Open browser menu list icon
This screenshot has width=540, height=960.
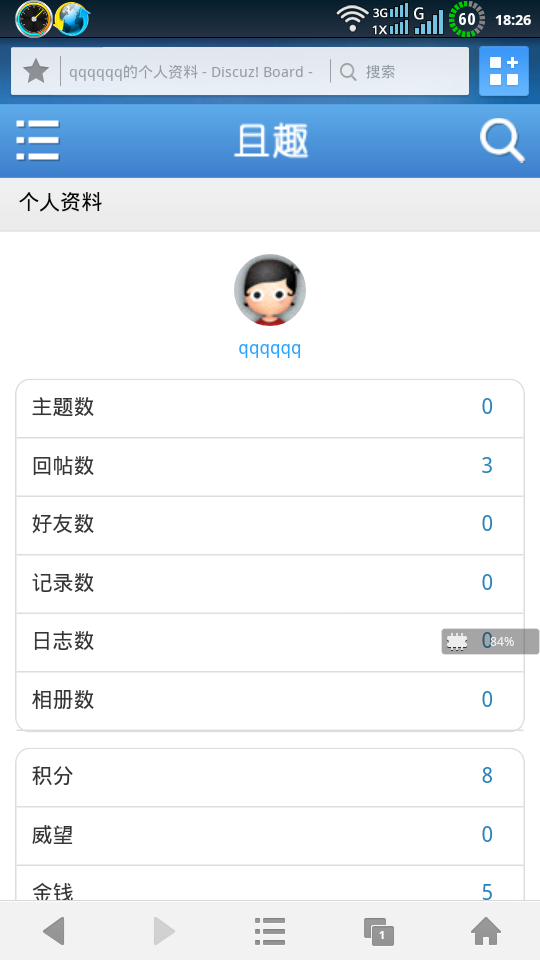270,932
